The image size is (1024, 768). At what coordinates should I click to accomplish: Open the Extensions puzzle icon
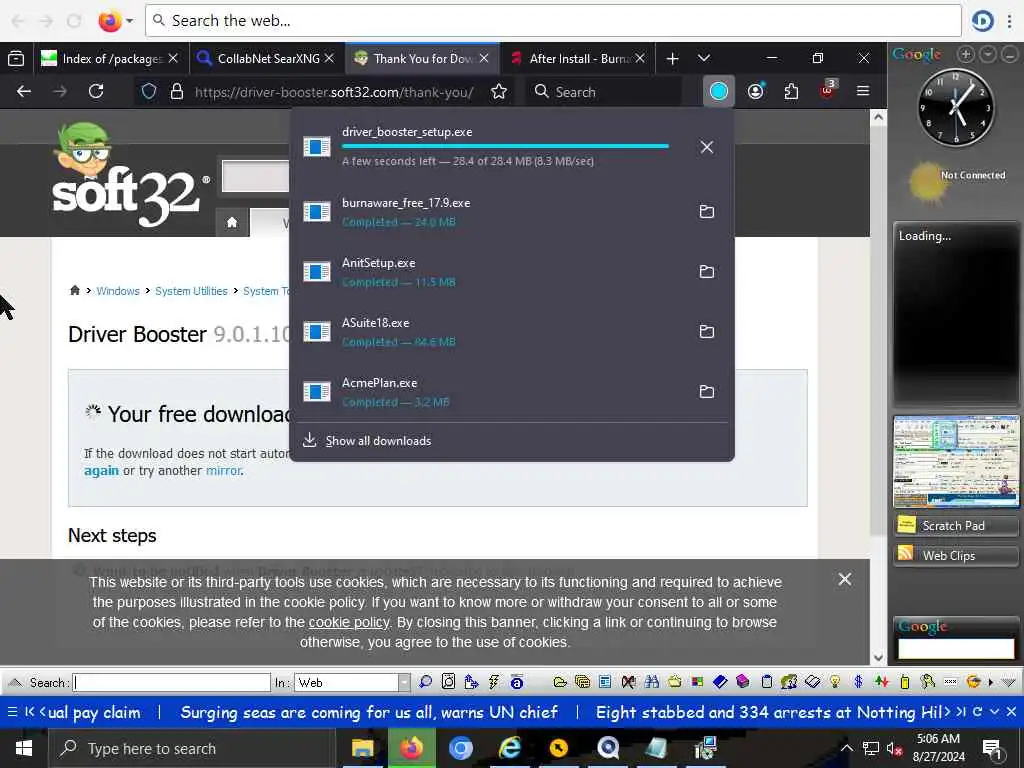(x=792, y=91)
